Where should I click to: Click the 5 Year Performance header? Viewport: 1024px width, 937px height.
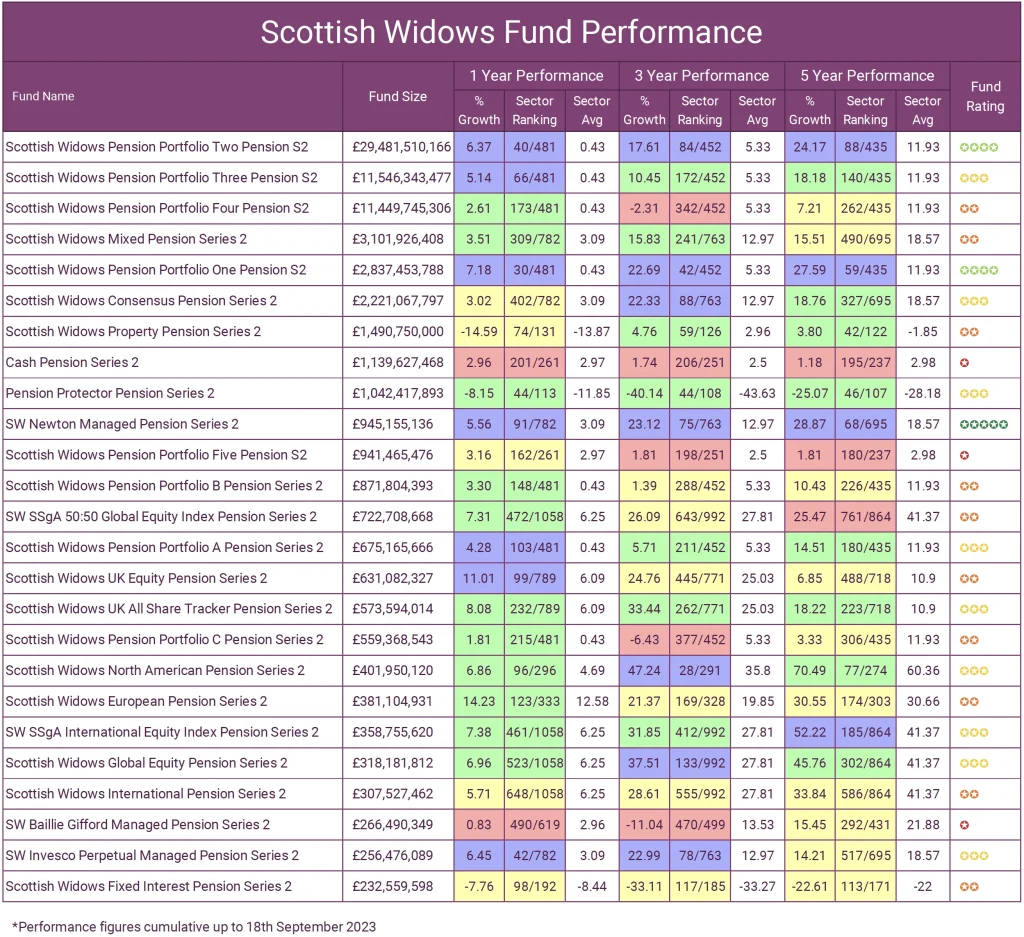tap(866, 75)
